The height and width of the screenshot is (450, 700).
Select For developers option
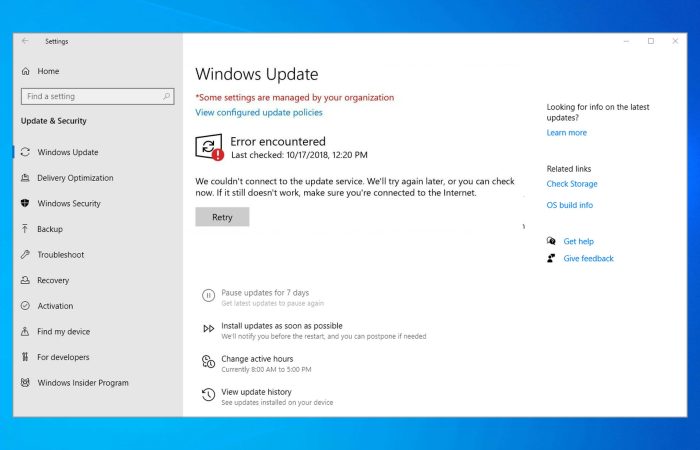63,357
